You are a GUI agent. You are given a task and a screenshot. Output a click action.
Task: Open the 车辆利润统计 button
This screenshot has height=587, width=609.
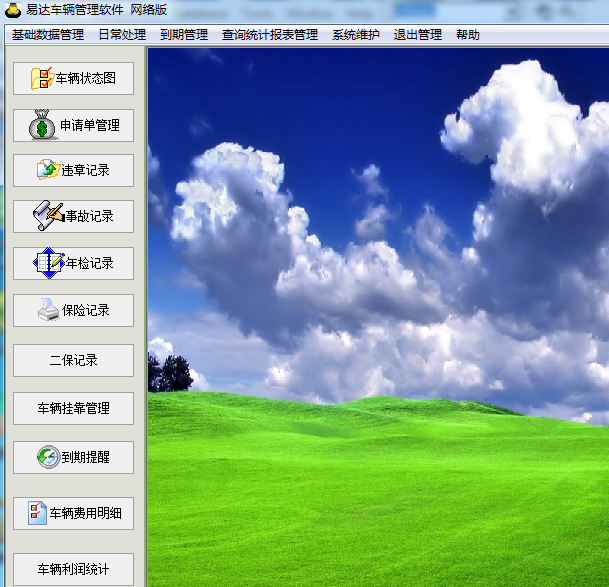pyautogui.click(x=73, y=569)
